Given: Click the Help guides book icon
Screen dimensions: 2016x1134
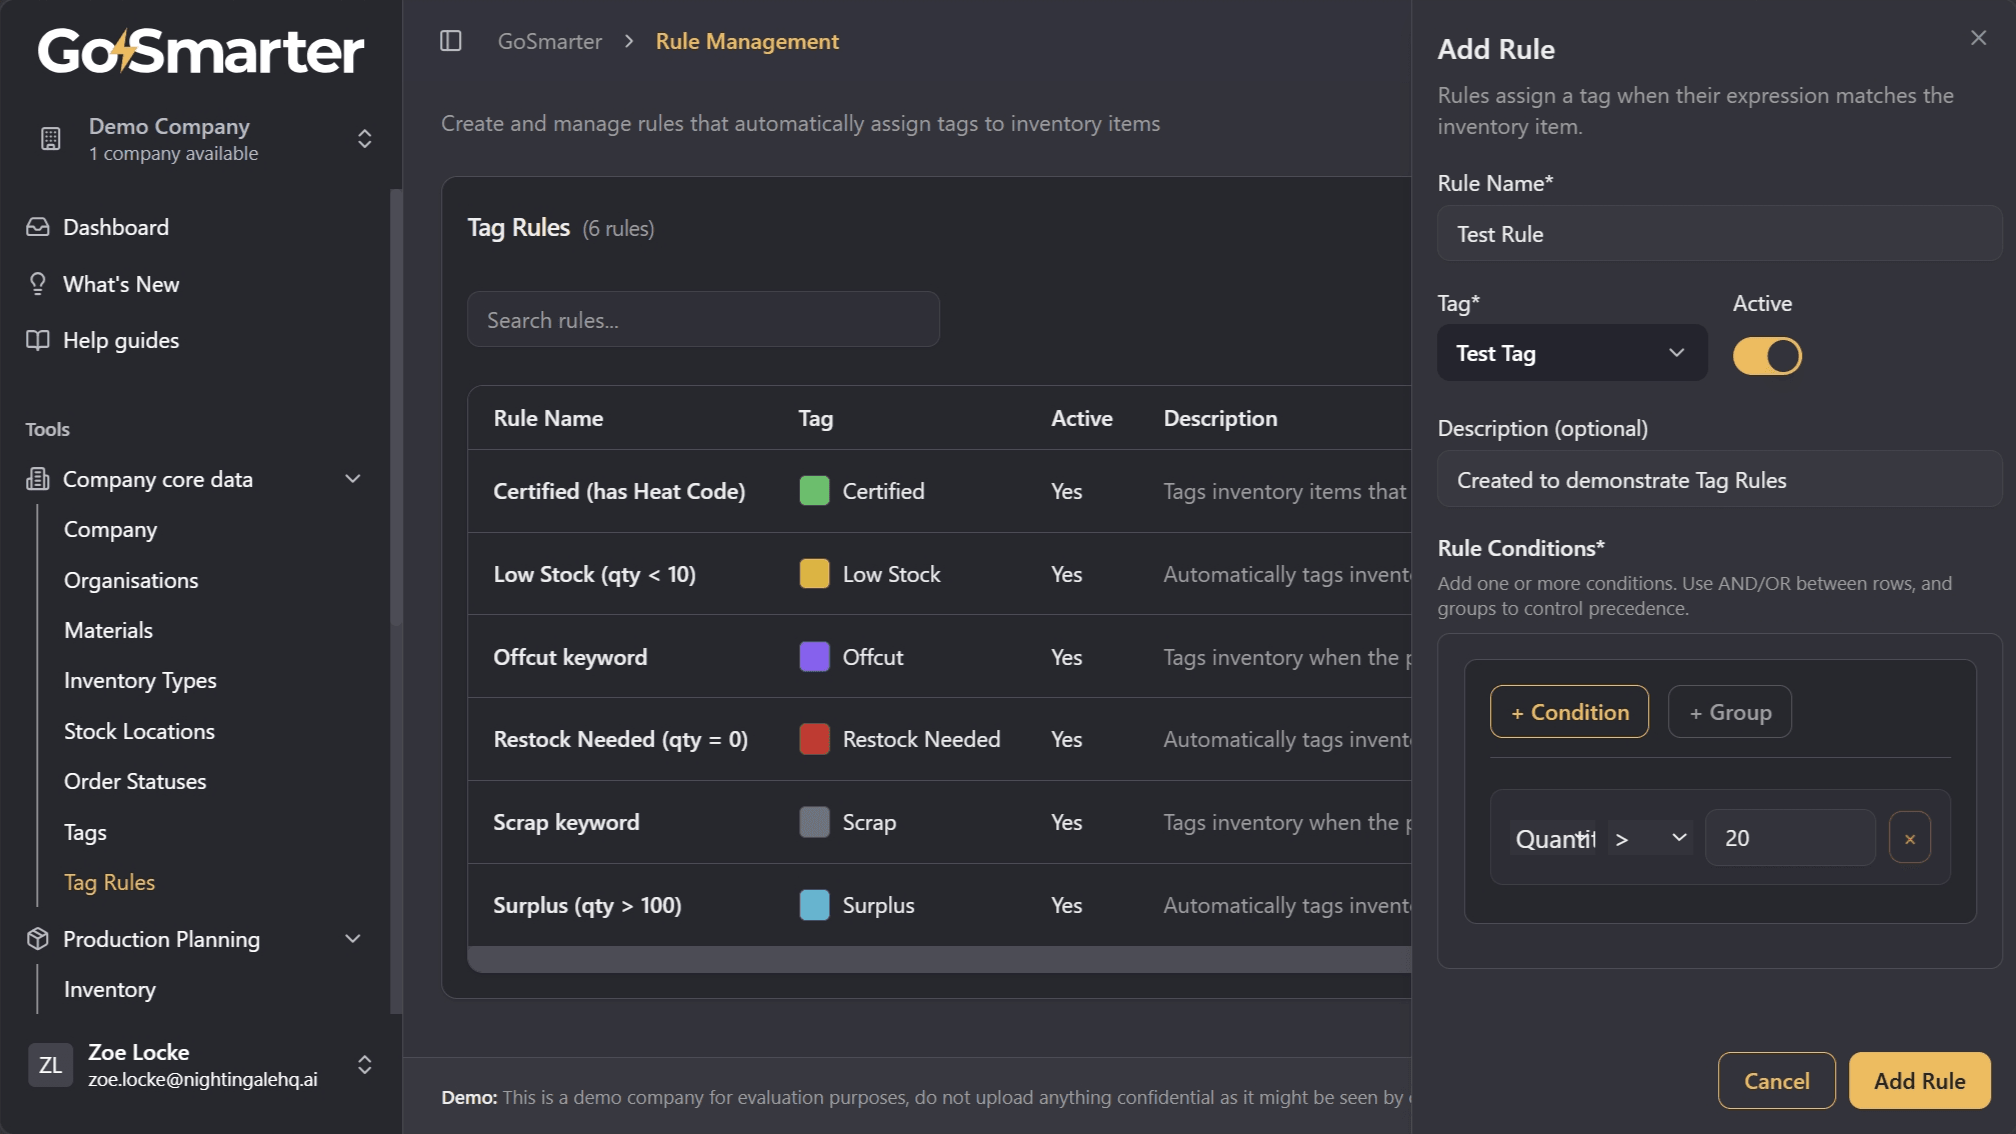Looking at the screenshot, I should coord(38,340).
